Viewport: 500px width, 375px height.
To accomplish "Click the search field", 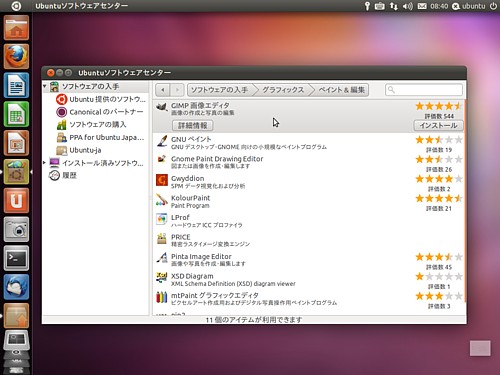I will coord(424,90).
